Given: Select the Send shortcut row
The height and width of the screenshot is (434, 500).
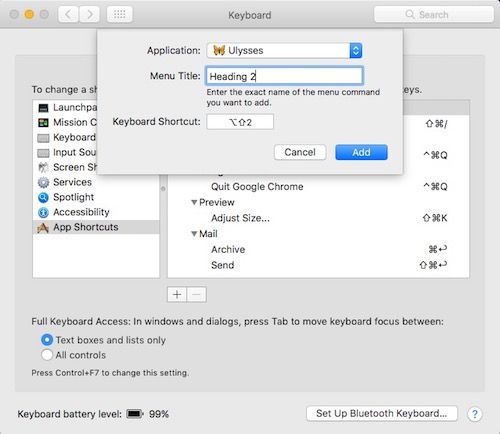Looking at the screenshot, I should [318, 265].
